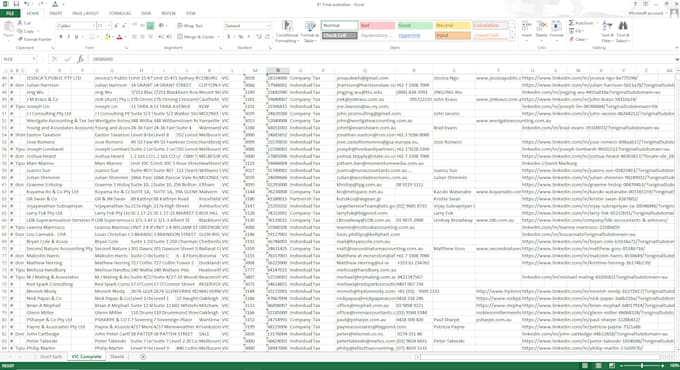Switch to the VIEW ribbon tab

(190, 13)
